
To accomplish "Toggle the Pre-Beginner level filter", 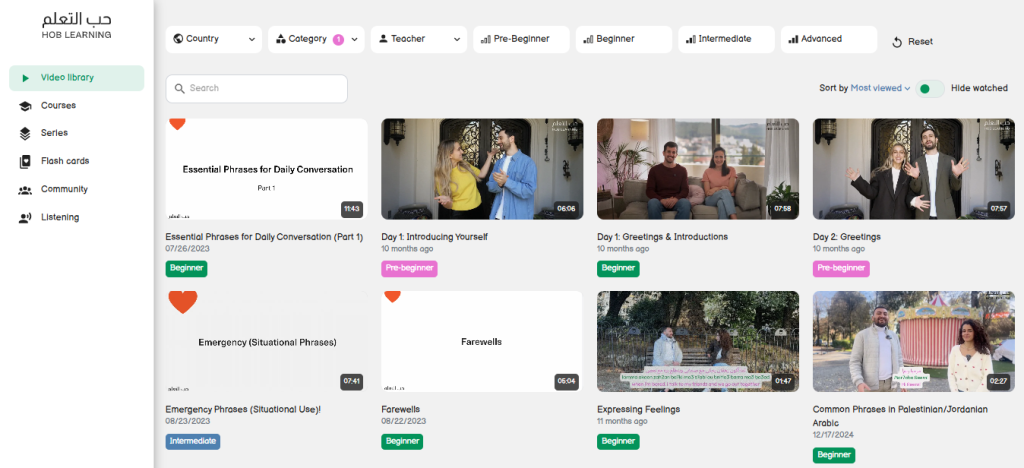I will [521, 40].
